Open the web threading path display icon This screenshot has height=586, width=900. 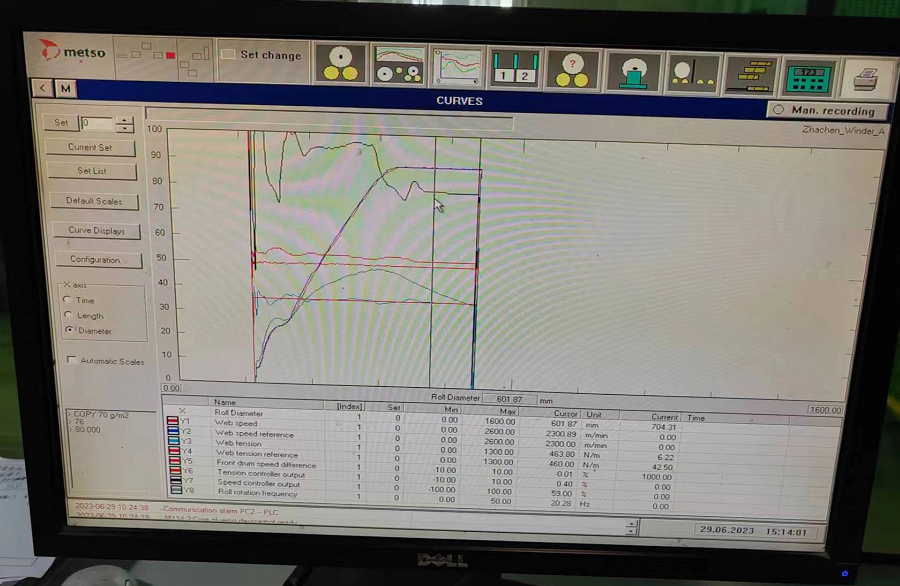[399, 64]
